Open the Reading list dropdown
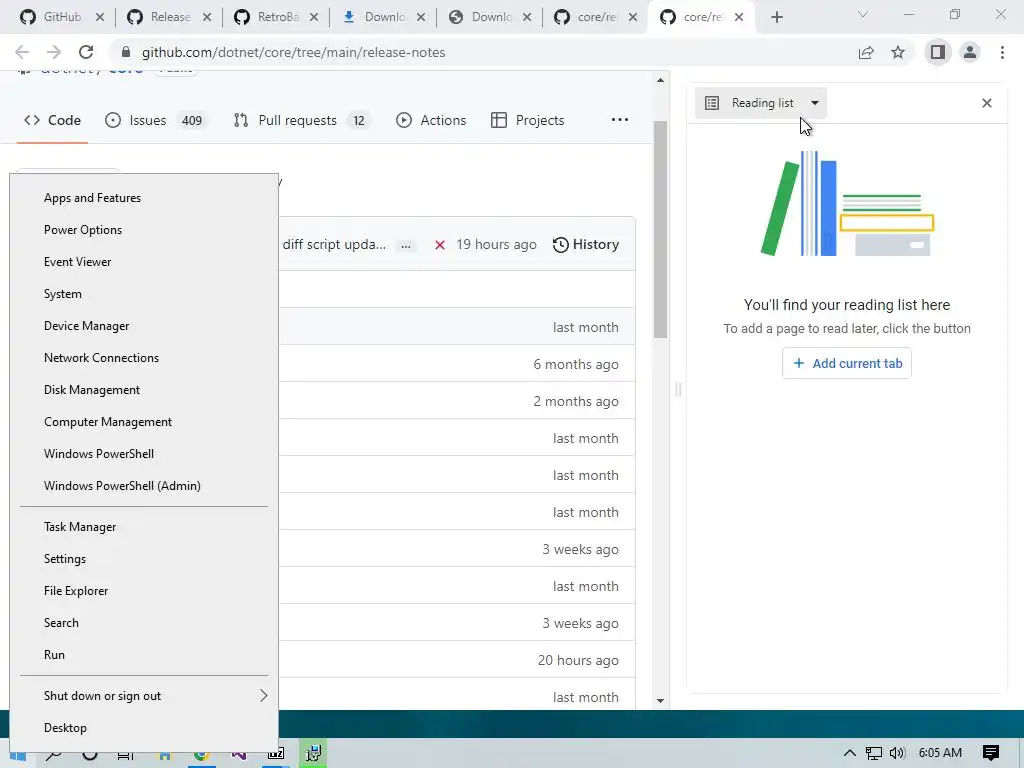Image resolution: width=1024 pixels, height=768 pixels. click(761, 103)
